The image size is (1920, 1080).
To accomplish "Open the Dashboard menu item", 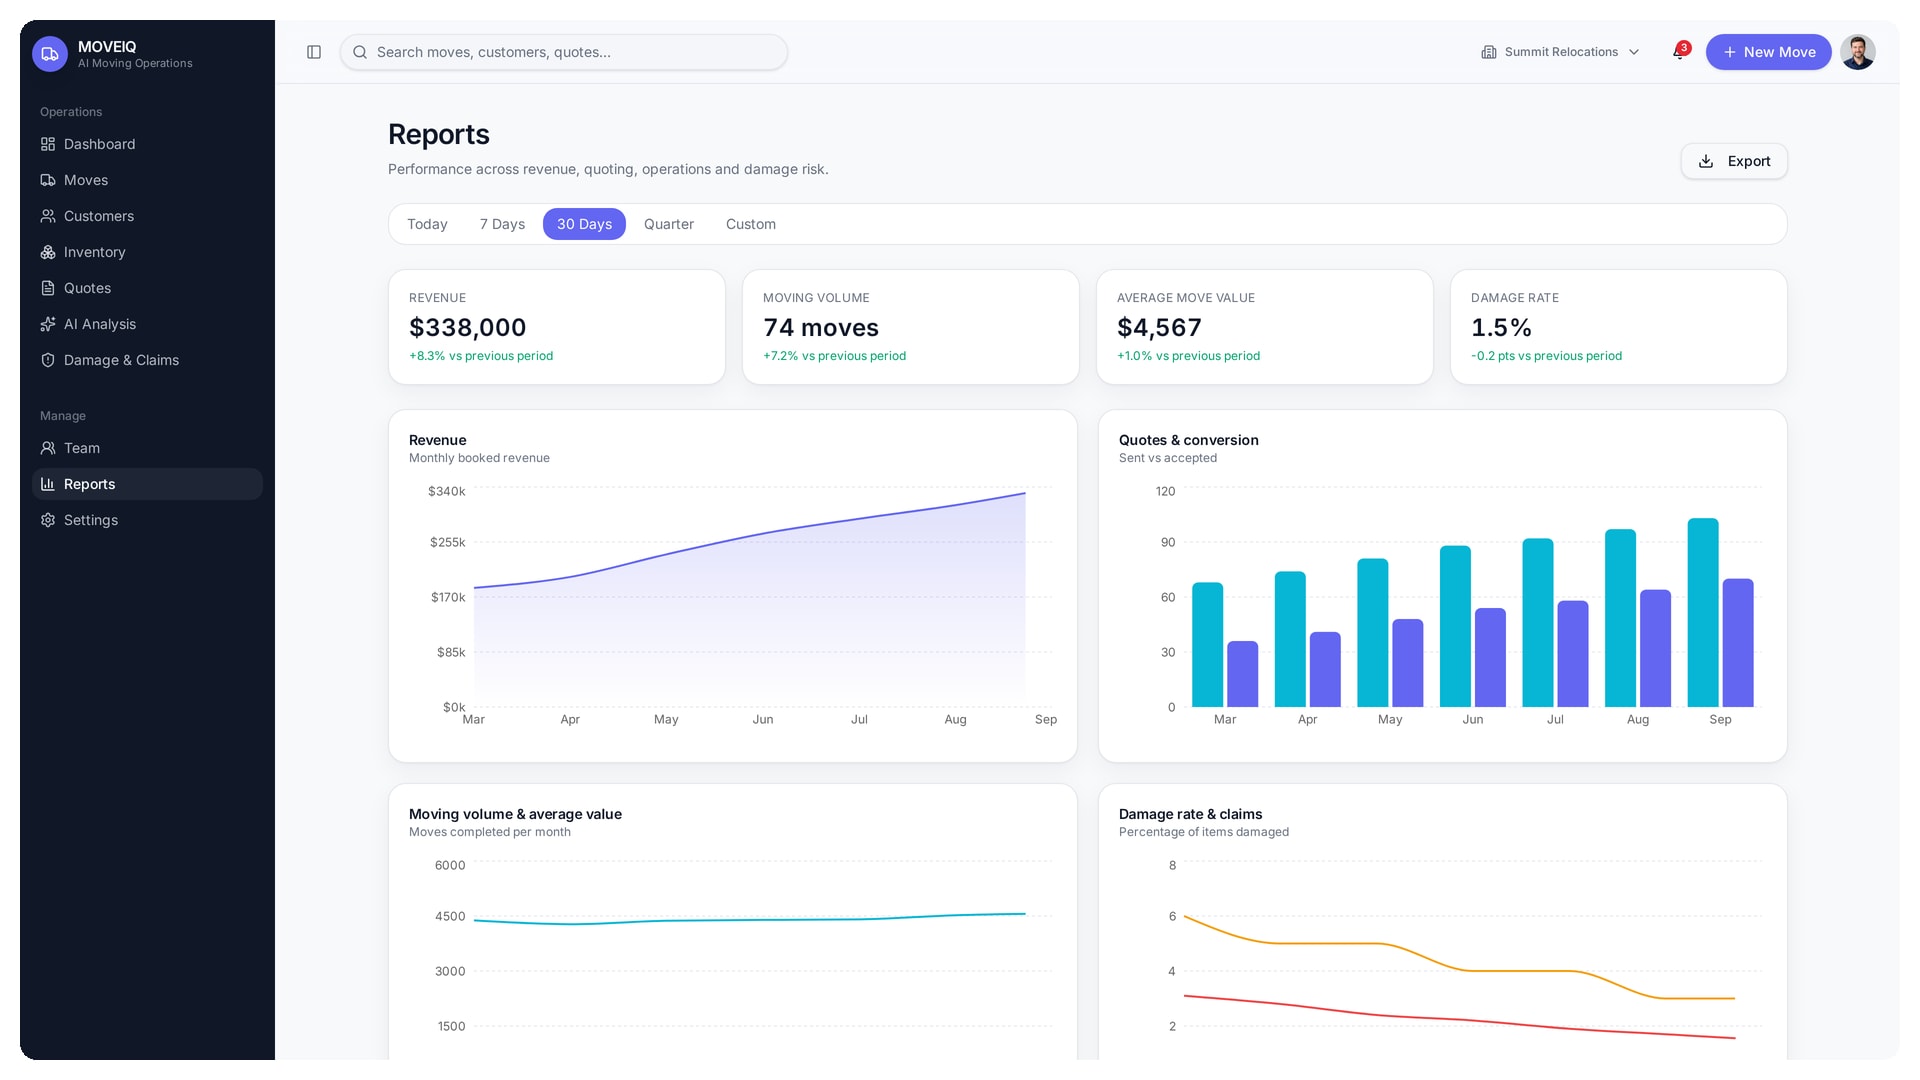I will click(147, 144).
